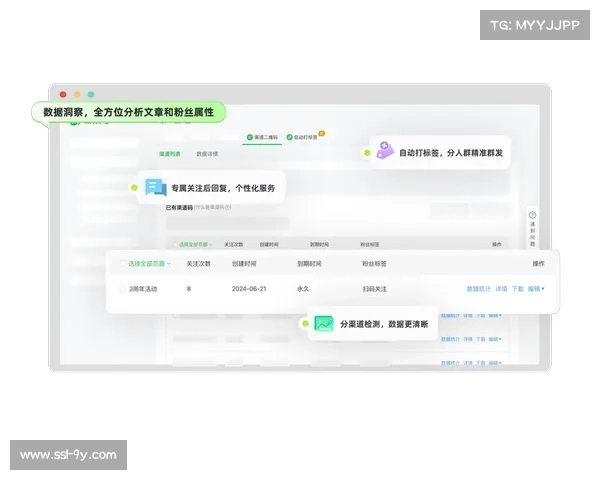Image resolution: width=600 pixels, height=480 pixels.
Task: Tick the 选择全部页面 checkbox in foreground header
Action: point(123,264)
